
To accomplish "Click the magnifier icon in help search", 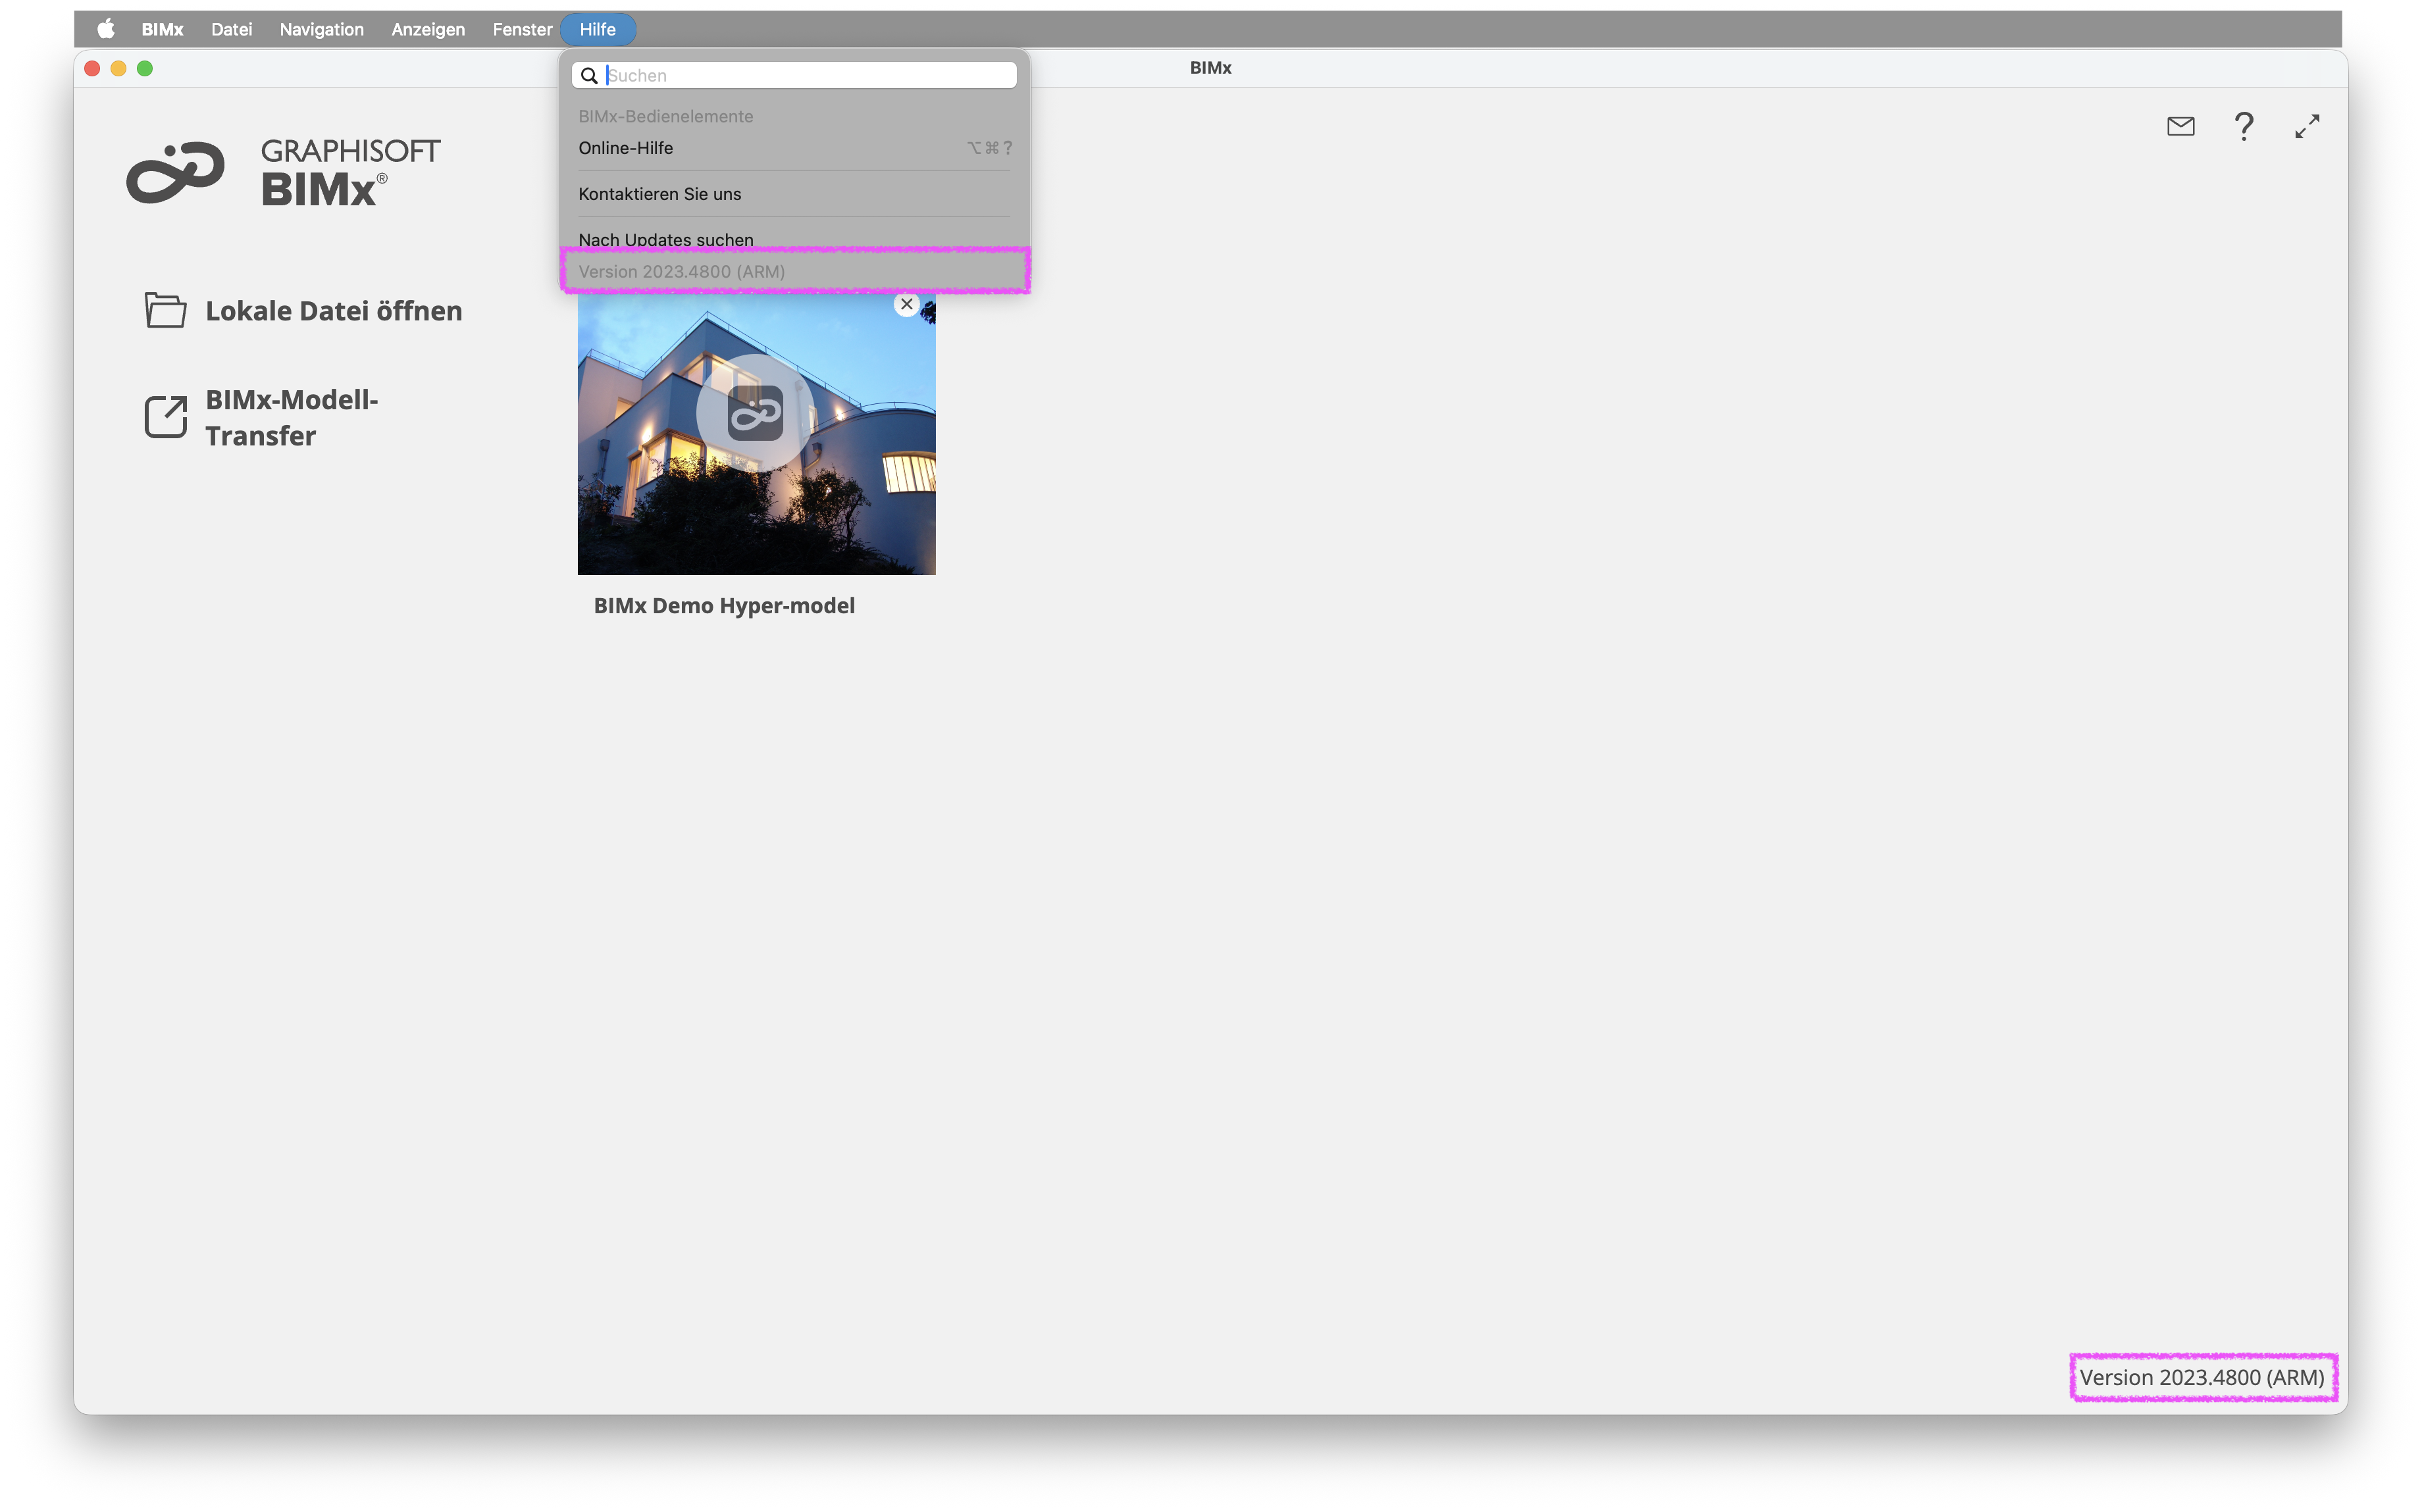I will point(589,75).
